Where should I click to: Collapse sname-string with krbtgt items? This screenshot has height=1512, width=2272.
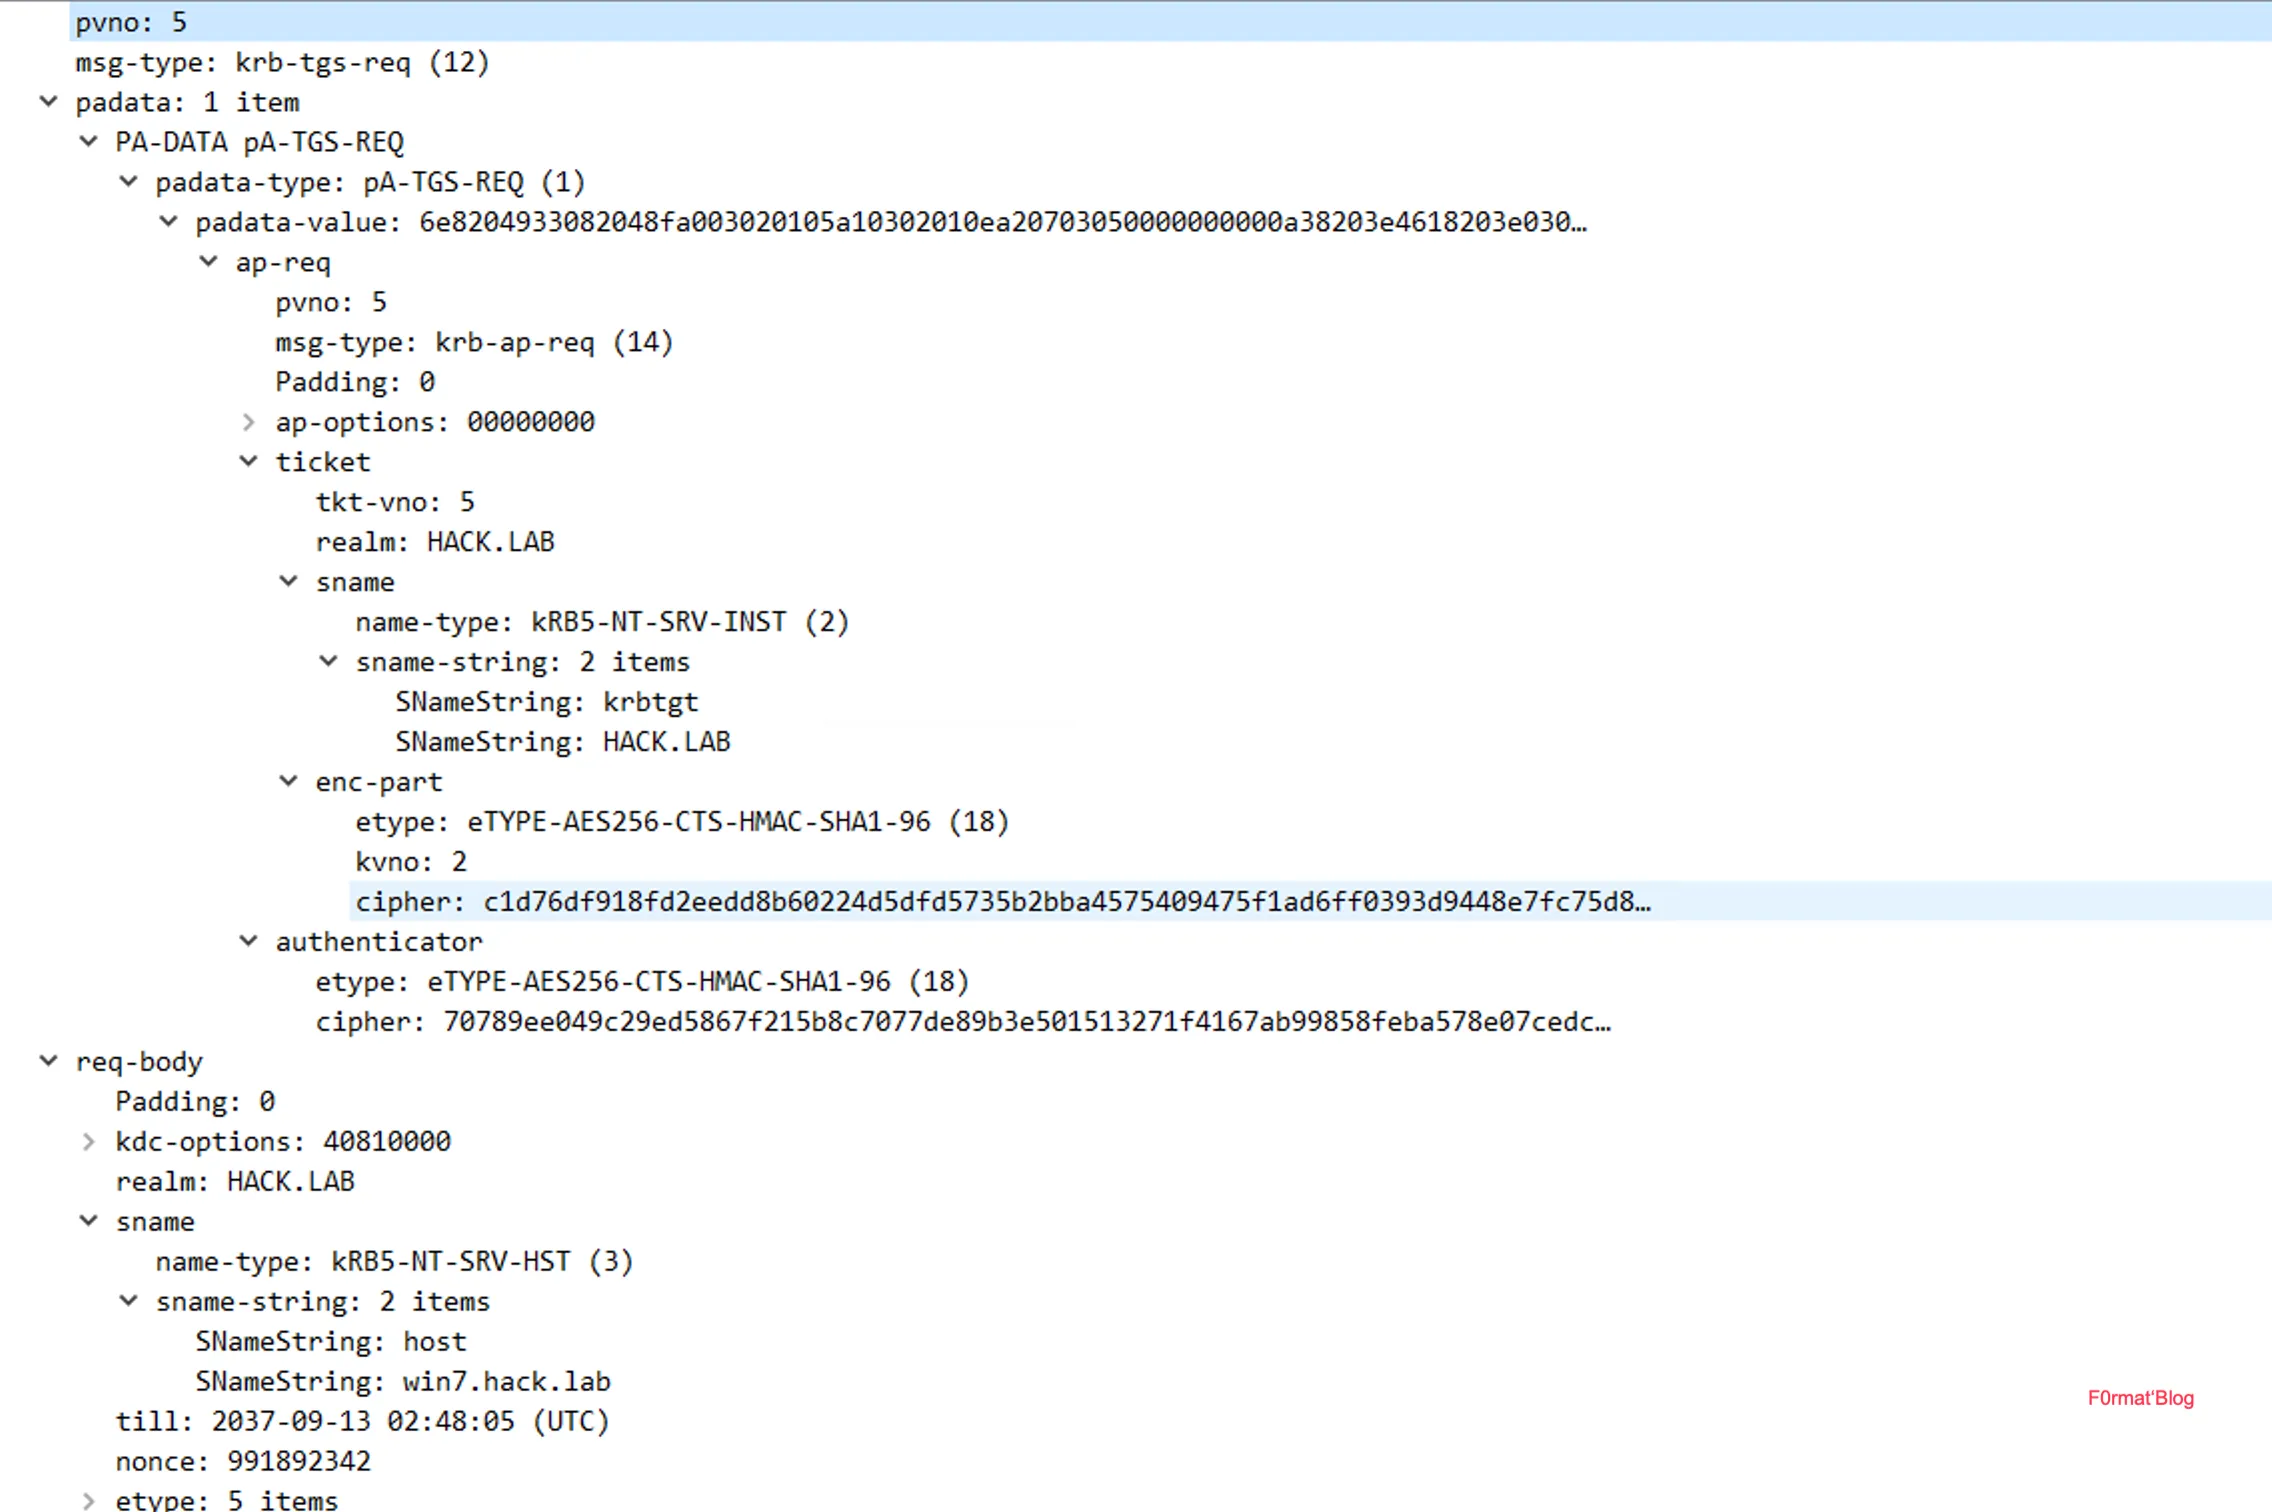pyautogui.click(x=329, y=662)
